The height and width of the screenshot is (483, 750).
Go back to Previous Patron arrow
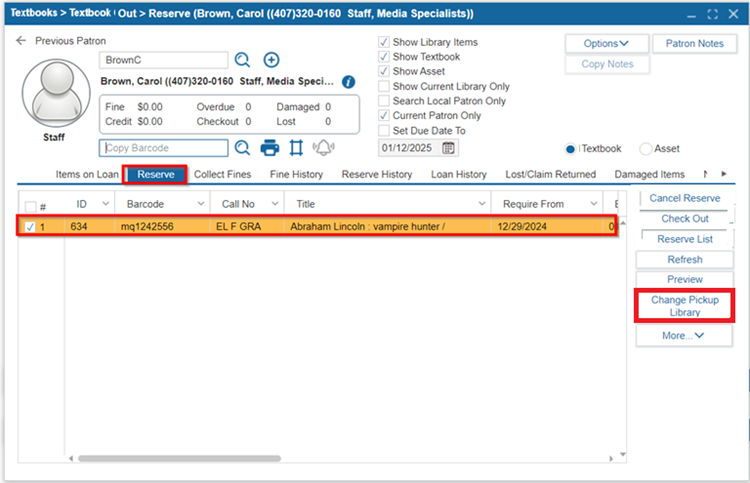click(21, 41)
